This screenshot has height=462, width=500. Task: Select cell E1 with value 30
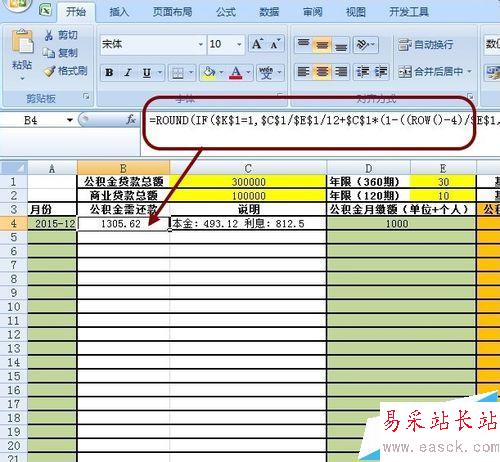pos(443,182)
